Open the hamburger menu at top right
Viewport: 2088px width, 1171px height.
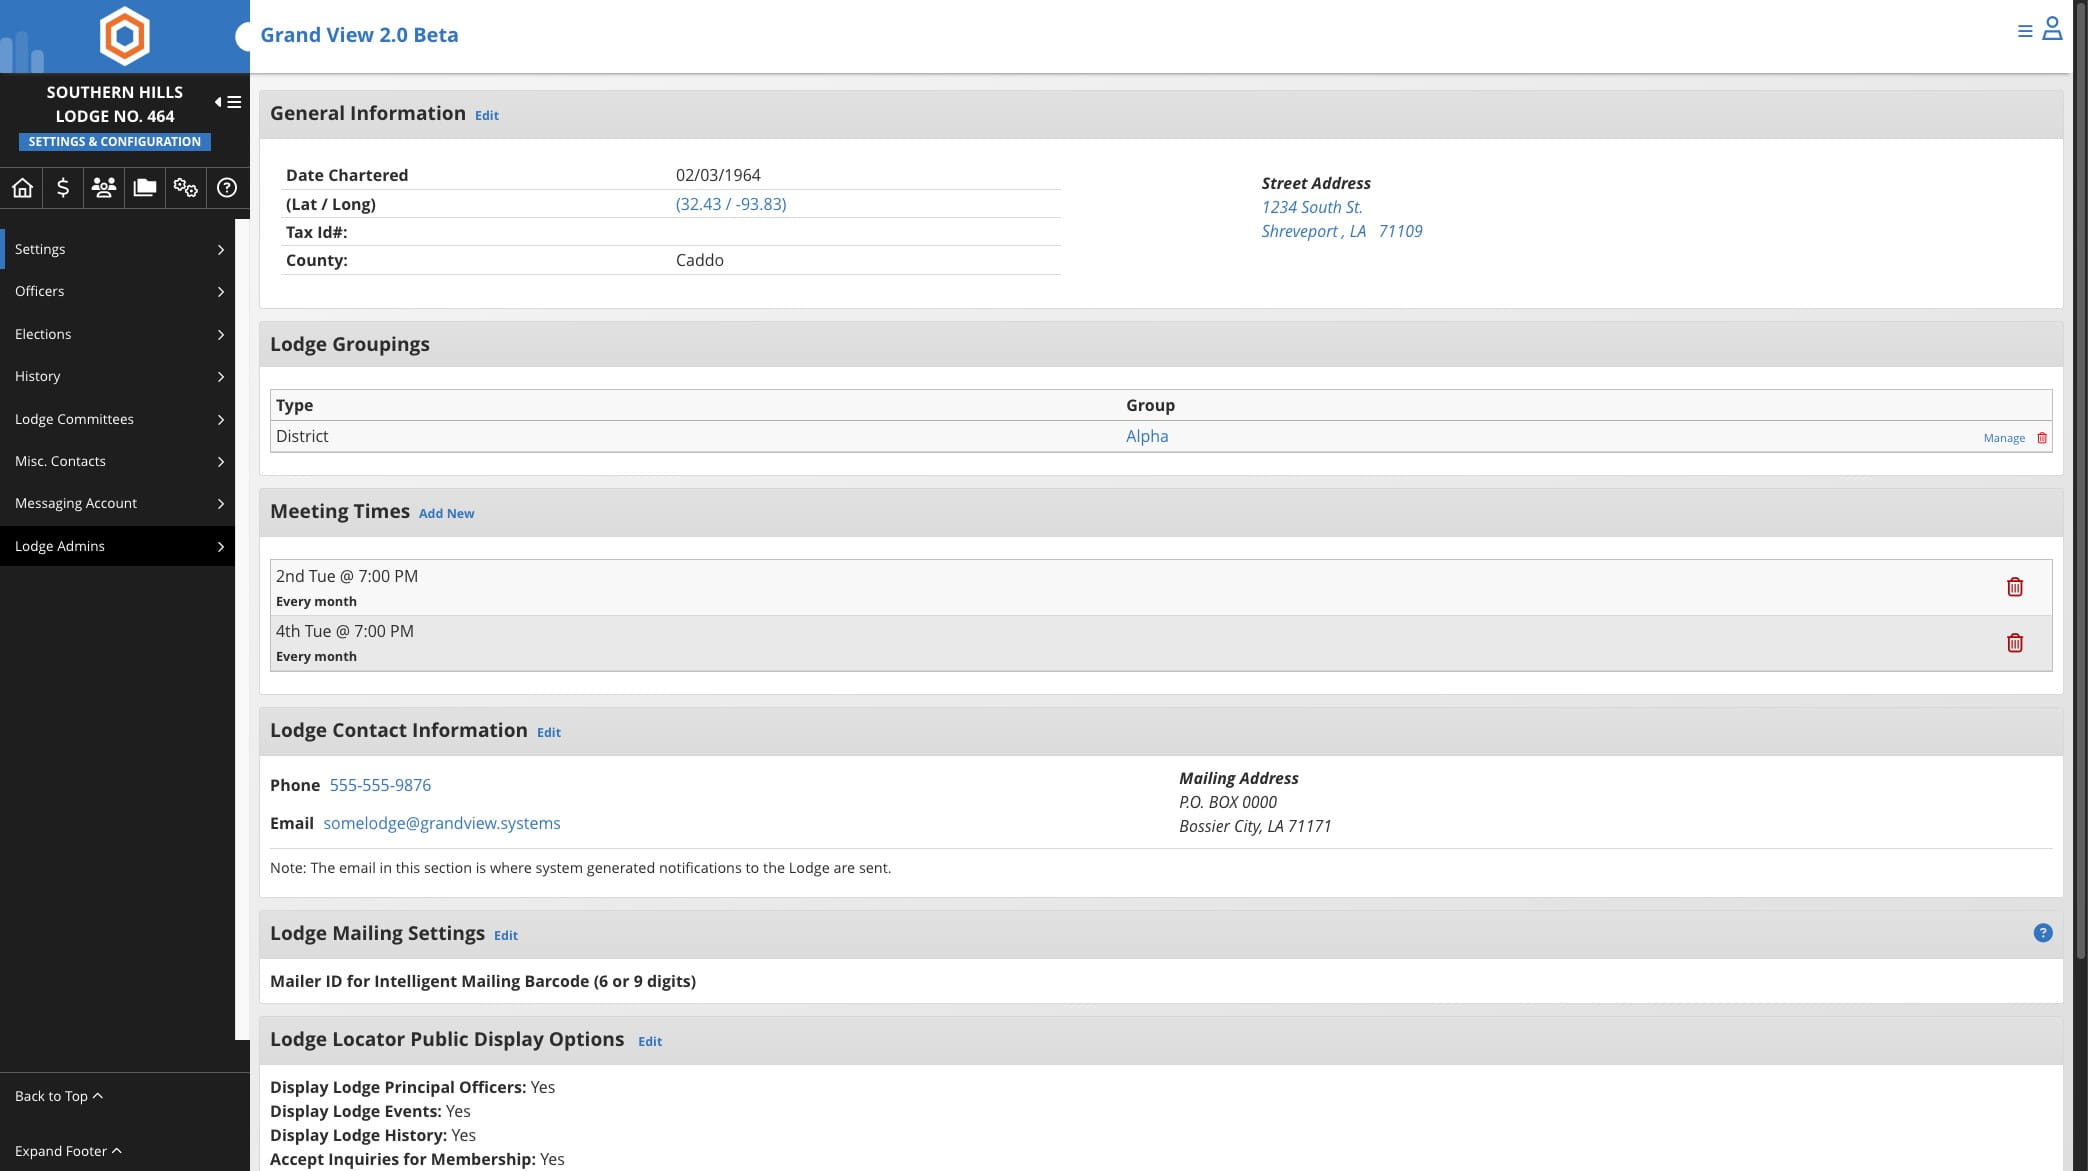tap(2025, 31)
